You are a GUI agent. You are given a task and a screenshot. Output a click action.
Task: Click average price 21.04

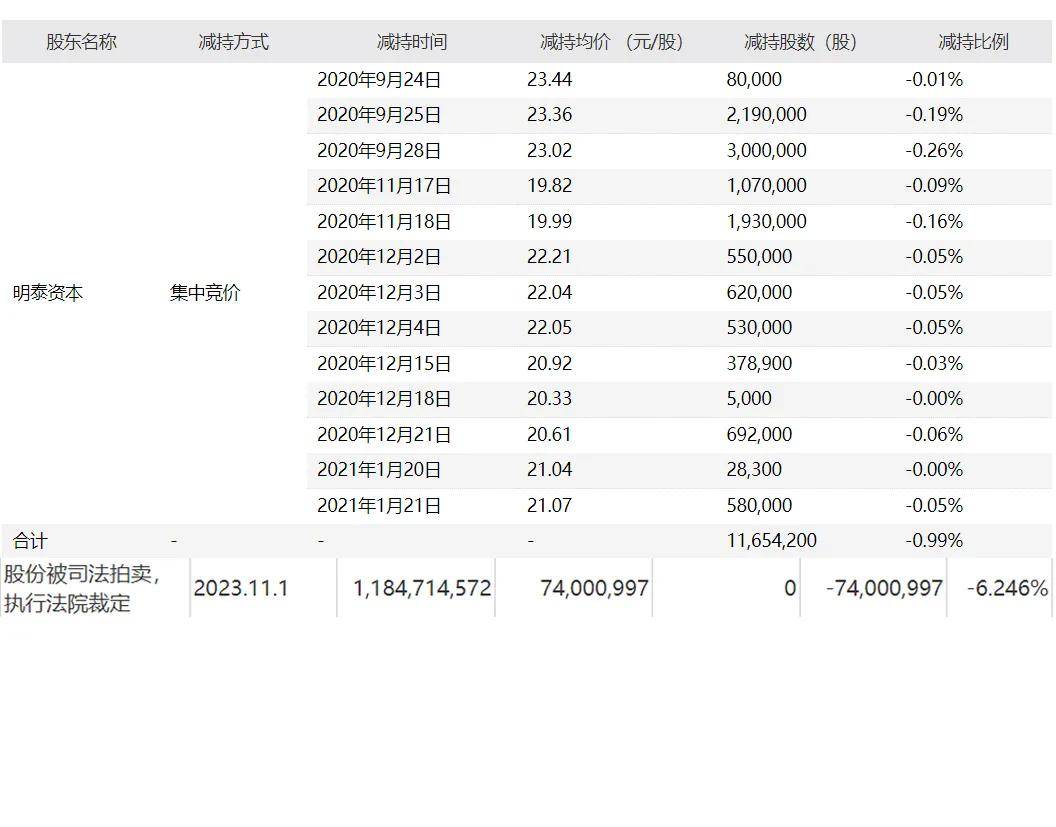[550, 469]
